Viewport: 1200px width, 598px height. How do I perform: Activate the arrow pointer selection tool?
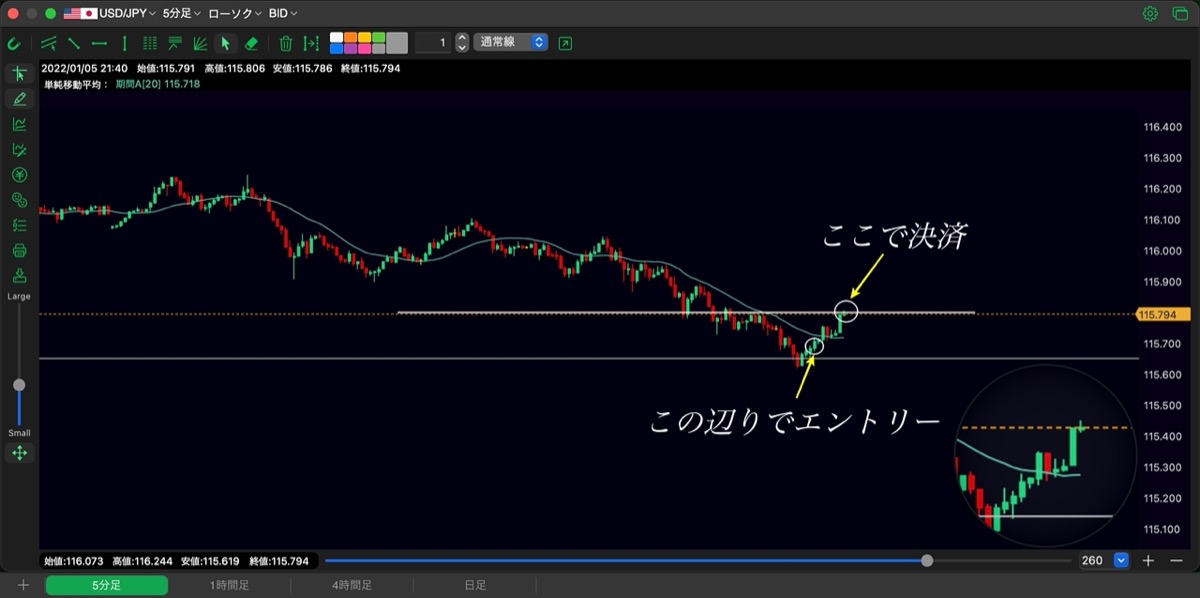[225, 43]
